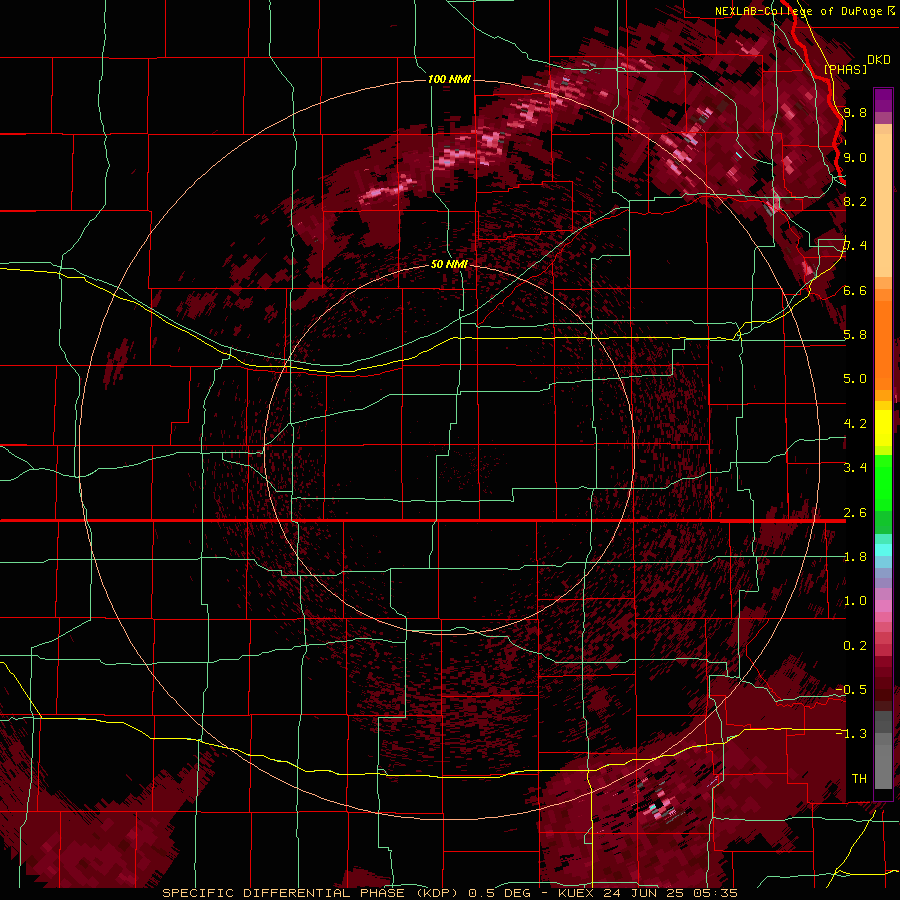Pick the yellow band on the color bar
The image size is (900, 900).
point(883,428)
